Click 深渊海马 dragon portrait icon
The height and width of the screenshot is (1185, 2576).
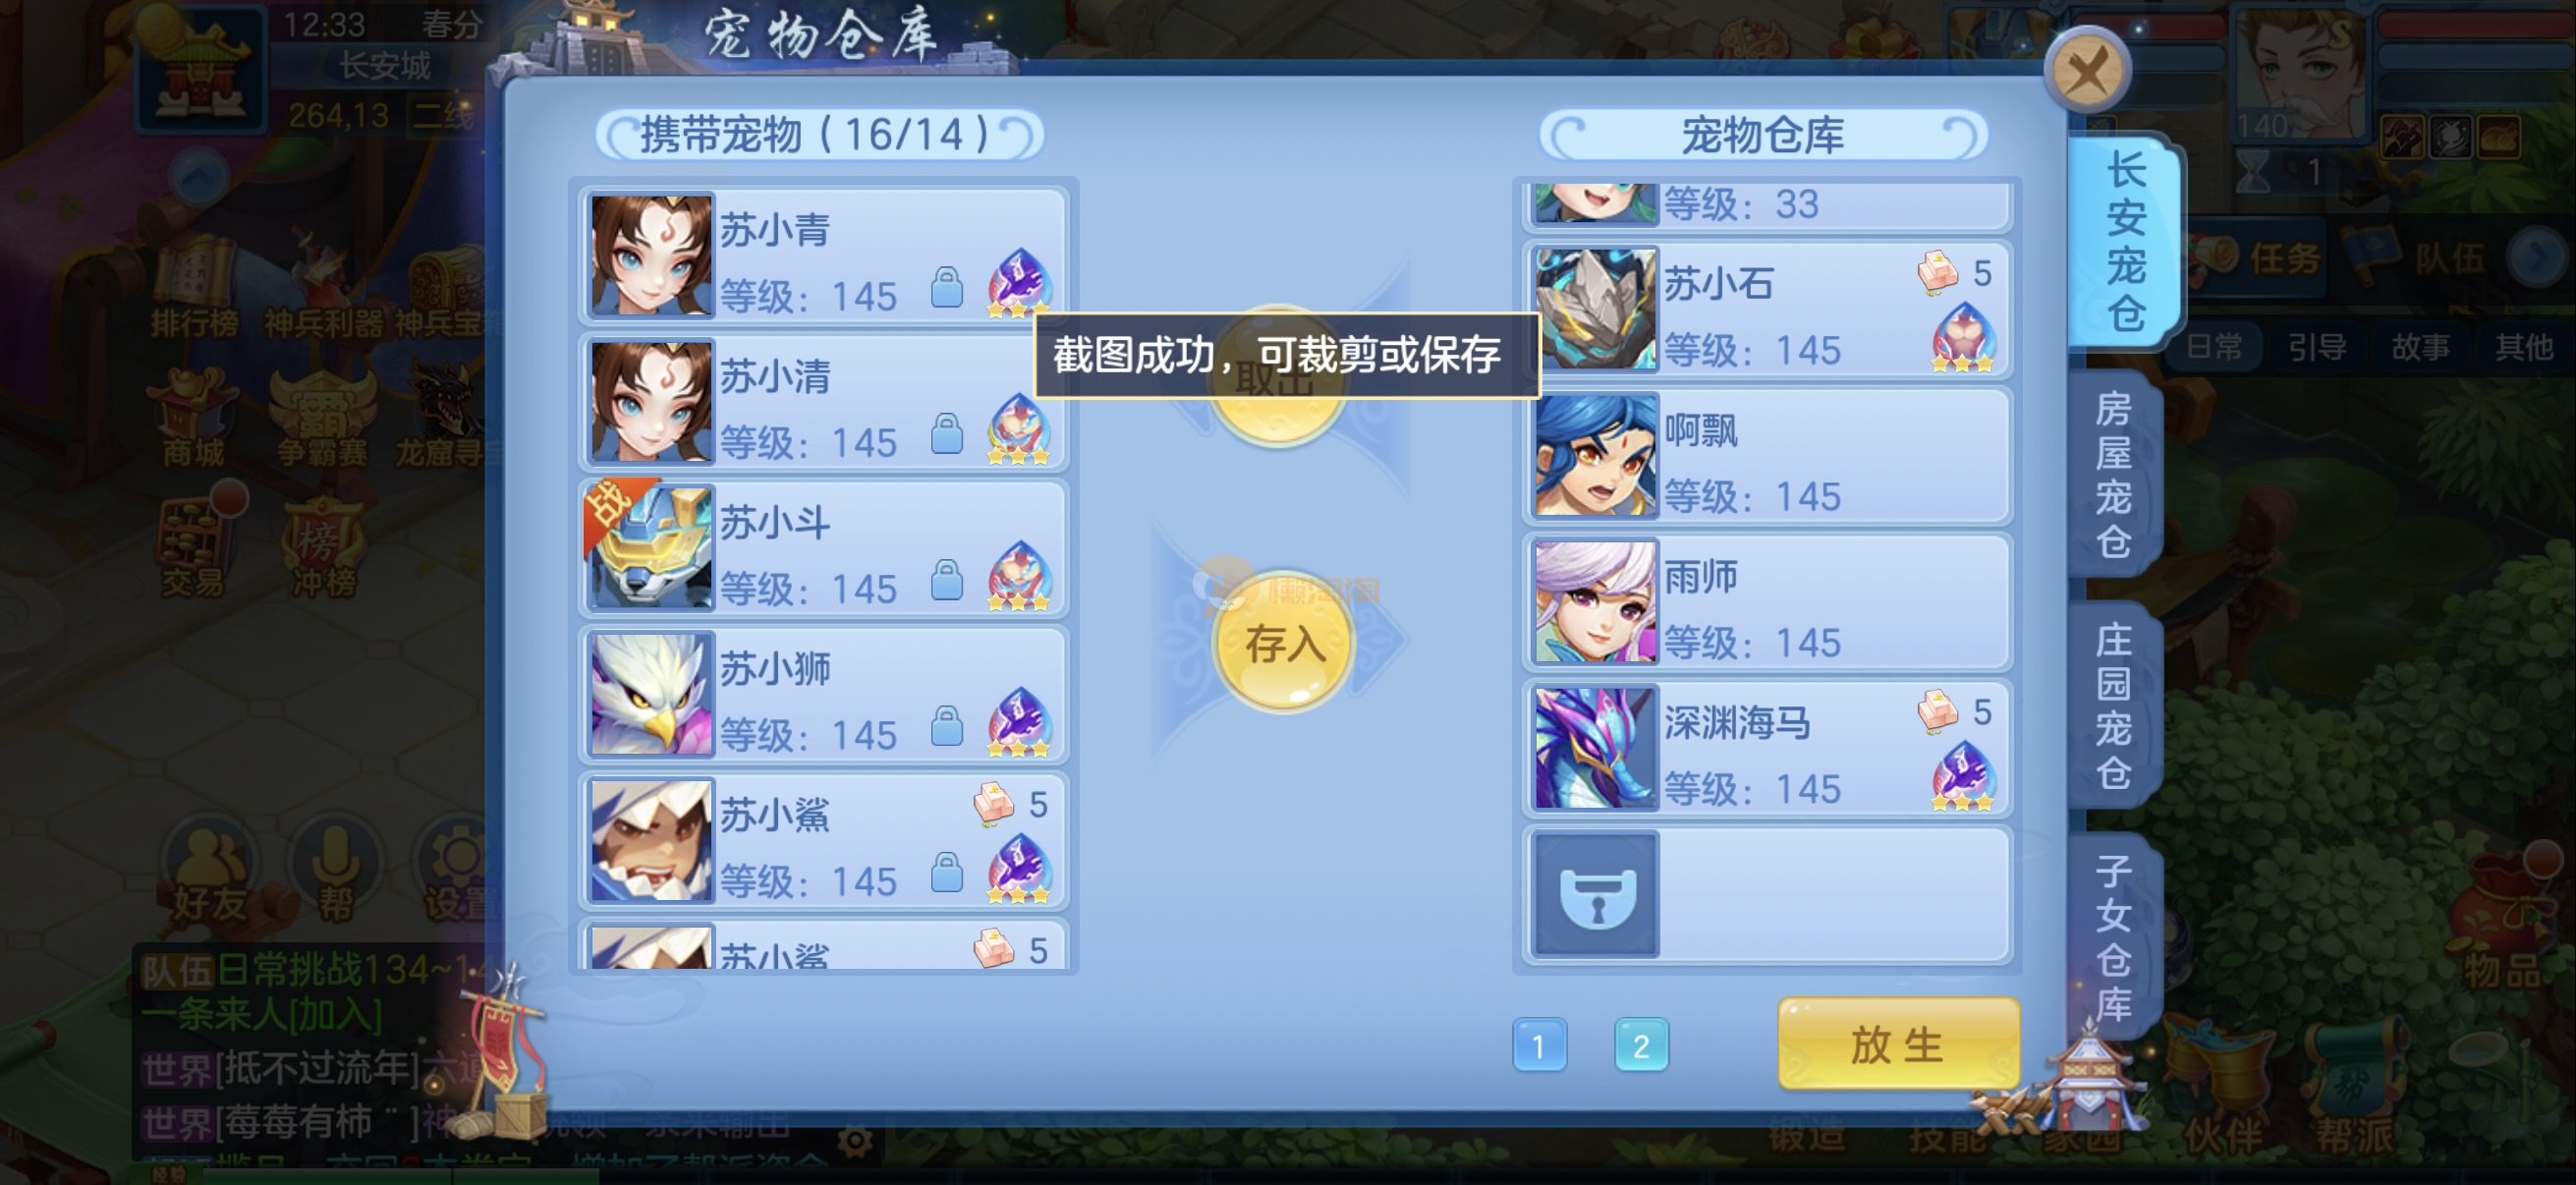click(1595, 748)
